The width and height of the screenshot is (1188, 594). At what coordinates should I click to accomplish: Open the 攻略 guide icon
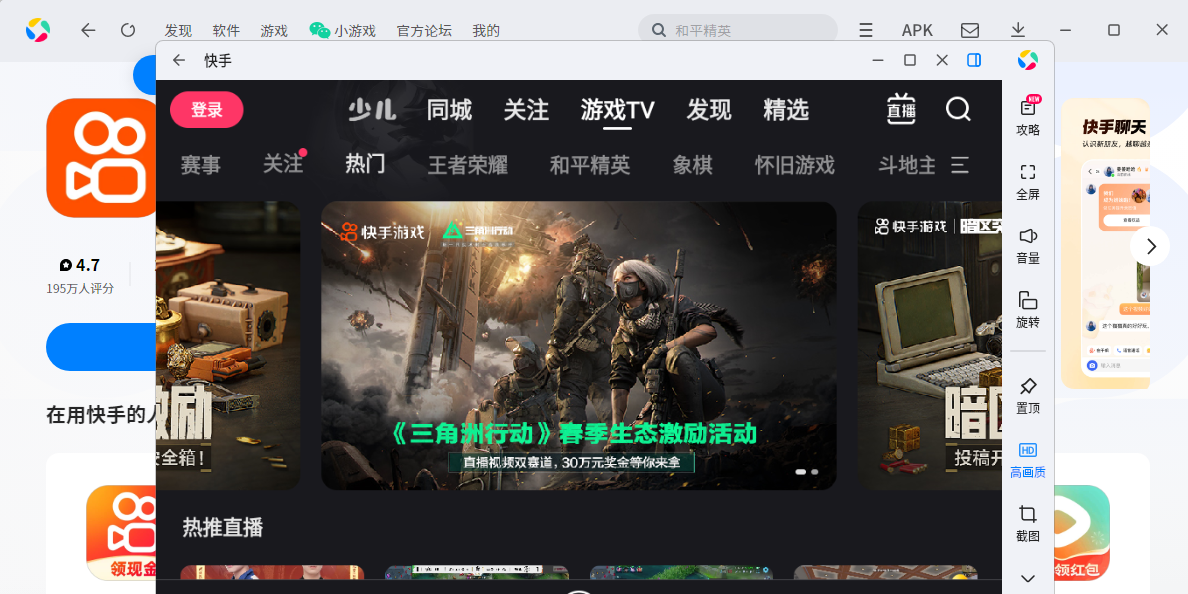coord(1028,116)
